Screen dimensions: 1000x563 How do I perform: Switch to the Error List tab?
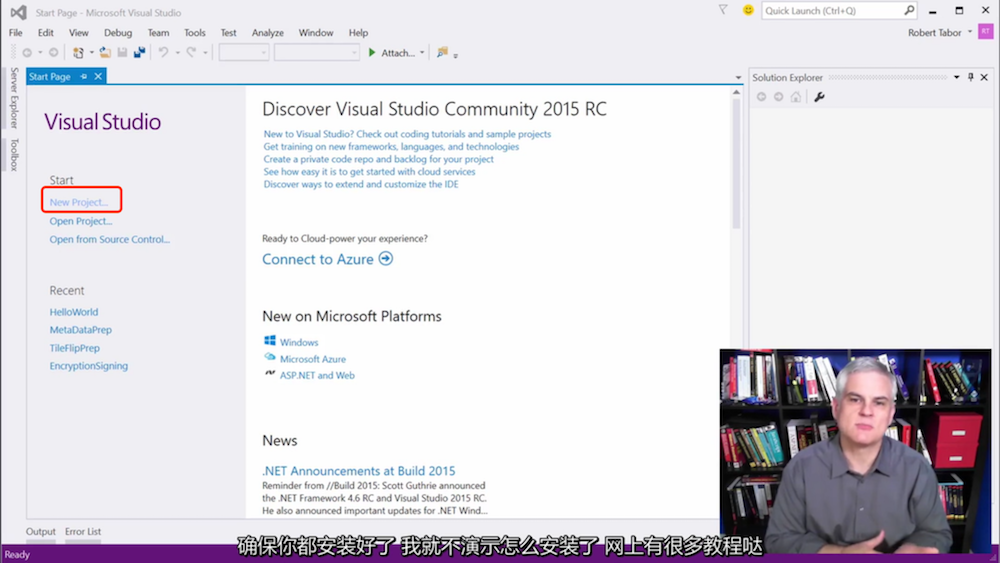pyautogui.click(x=83, y=531)
